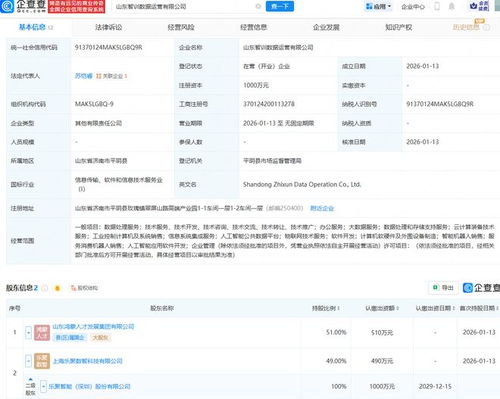The height and width of the screenshot is (399, 500).
Task: Select credit code 91370124MAK5LGBQ9R value
Action: pyautogui.click(x=109, y=47)
